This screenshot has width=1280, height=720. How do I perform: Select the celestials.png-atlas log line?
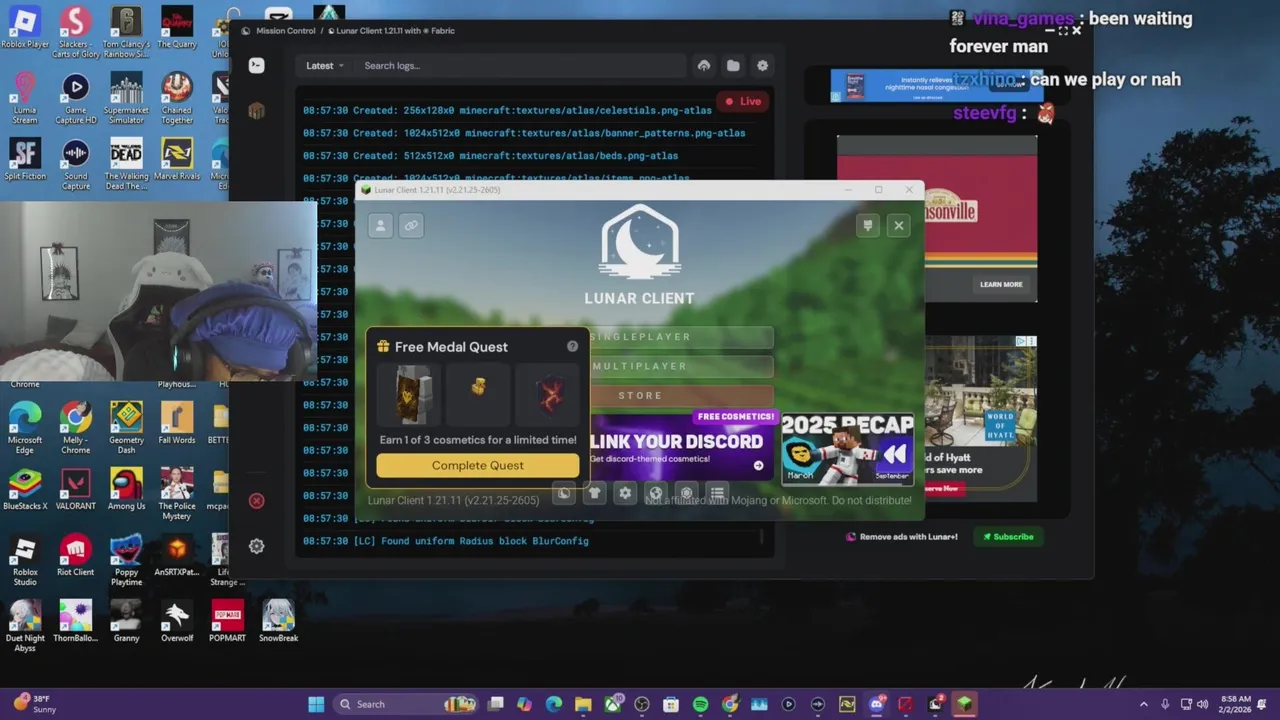click(x=507, y=110)
